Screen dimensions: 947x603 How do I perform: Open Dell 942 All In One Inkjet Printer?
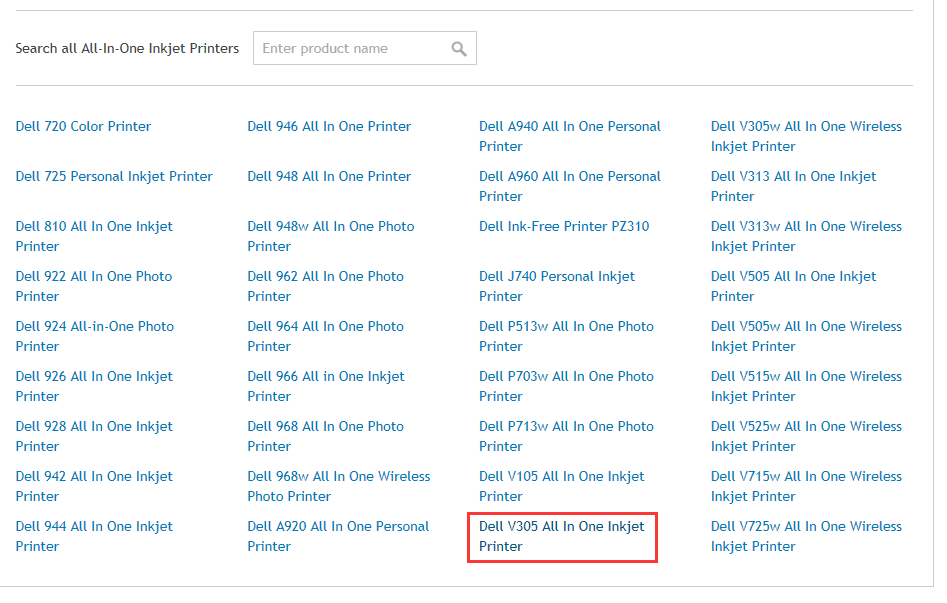click(x=94, y=487)
